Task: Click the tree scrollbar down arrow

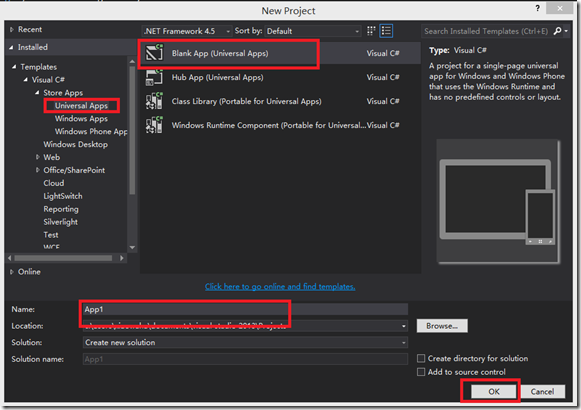Action: click(132, 247)
